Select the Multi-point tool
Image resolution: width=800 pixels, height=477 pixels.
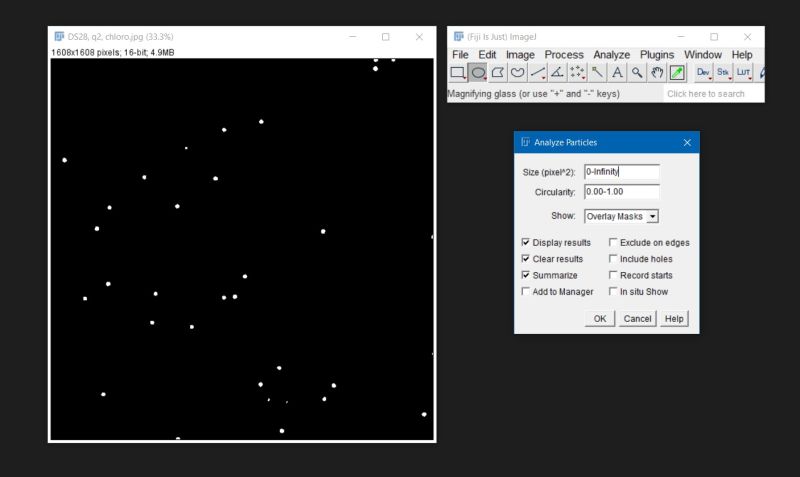[577, 73]
